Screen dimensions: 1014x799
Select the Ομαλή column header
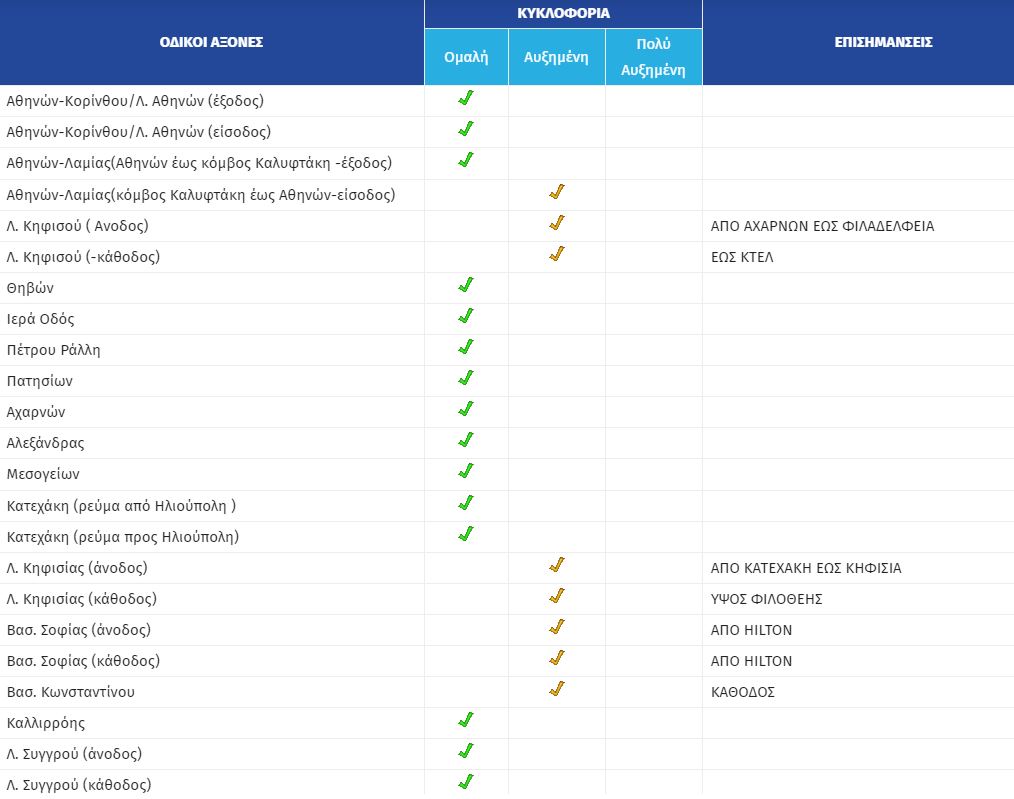point(466,57)
